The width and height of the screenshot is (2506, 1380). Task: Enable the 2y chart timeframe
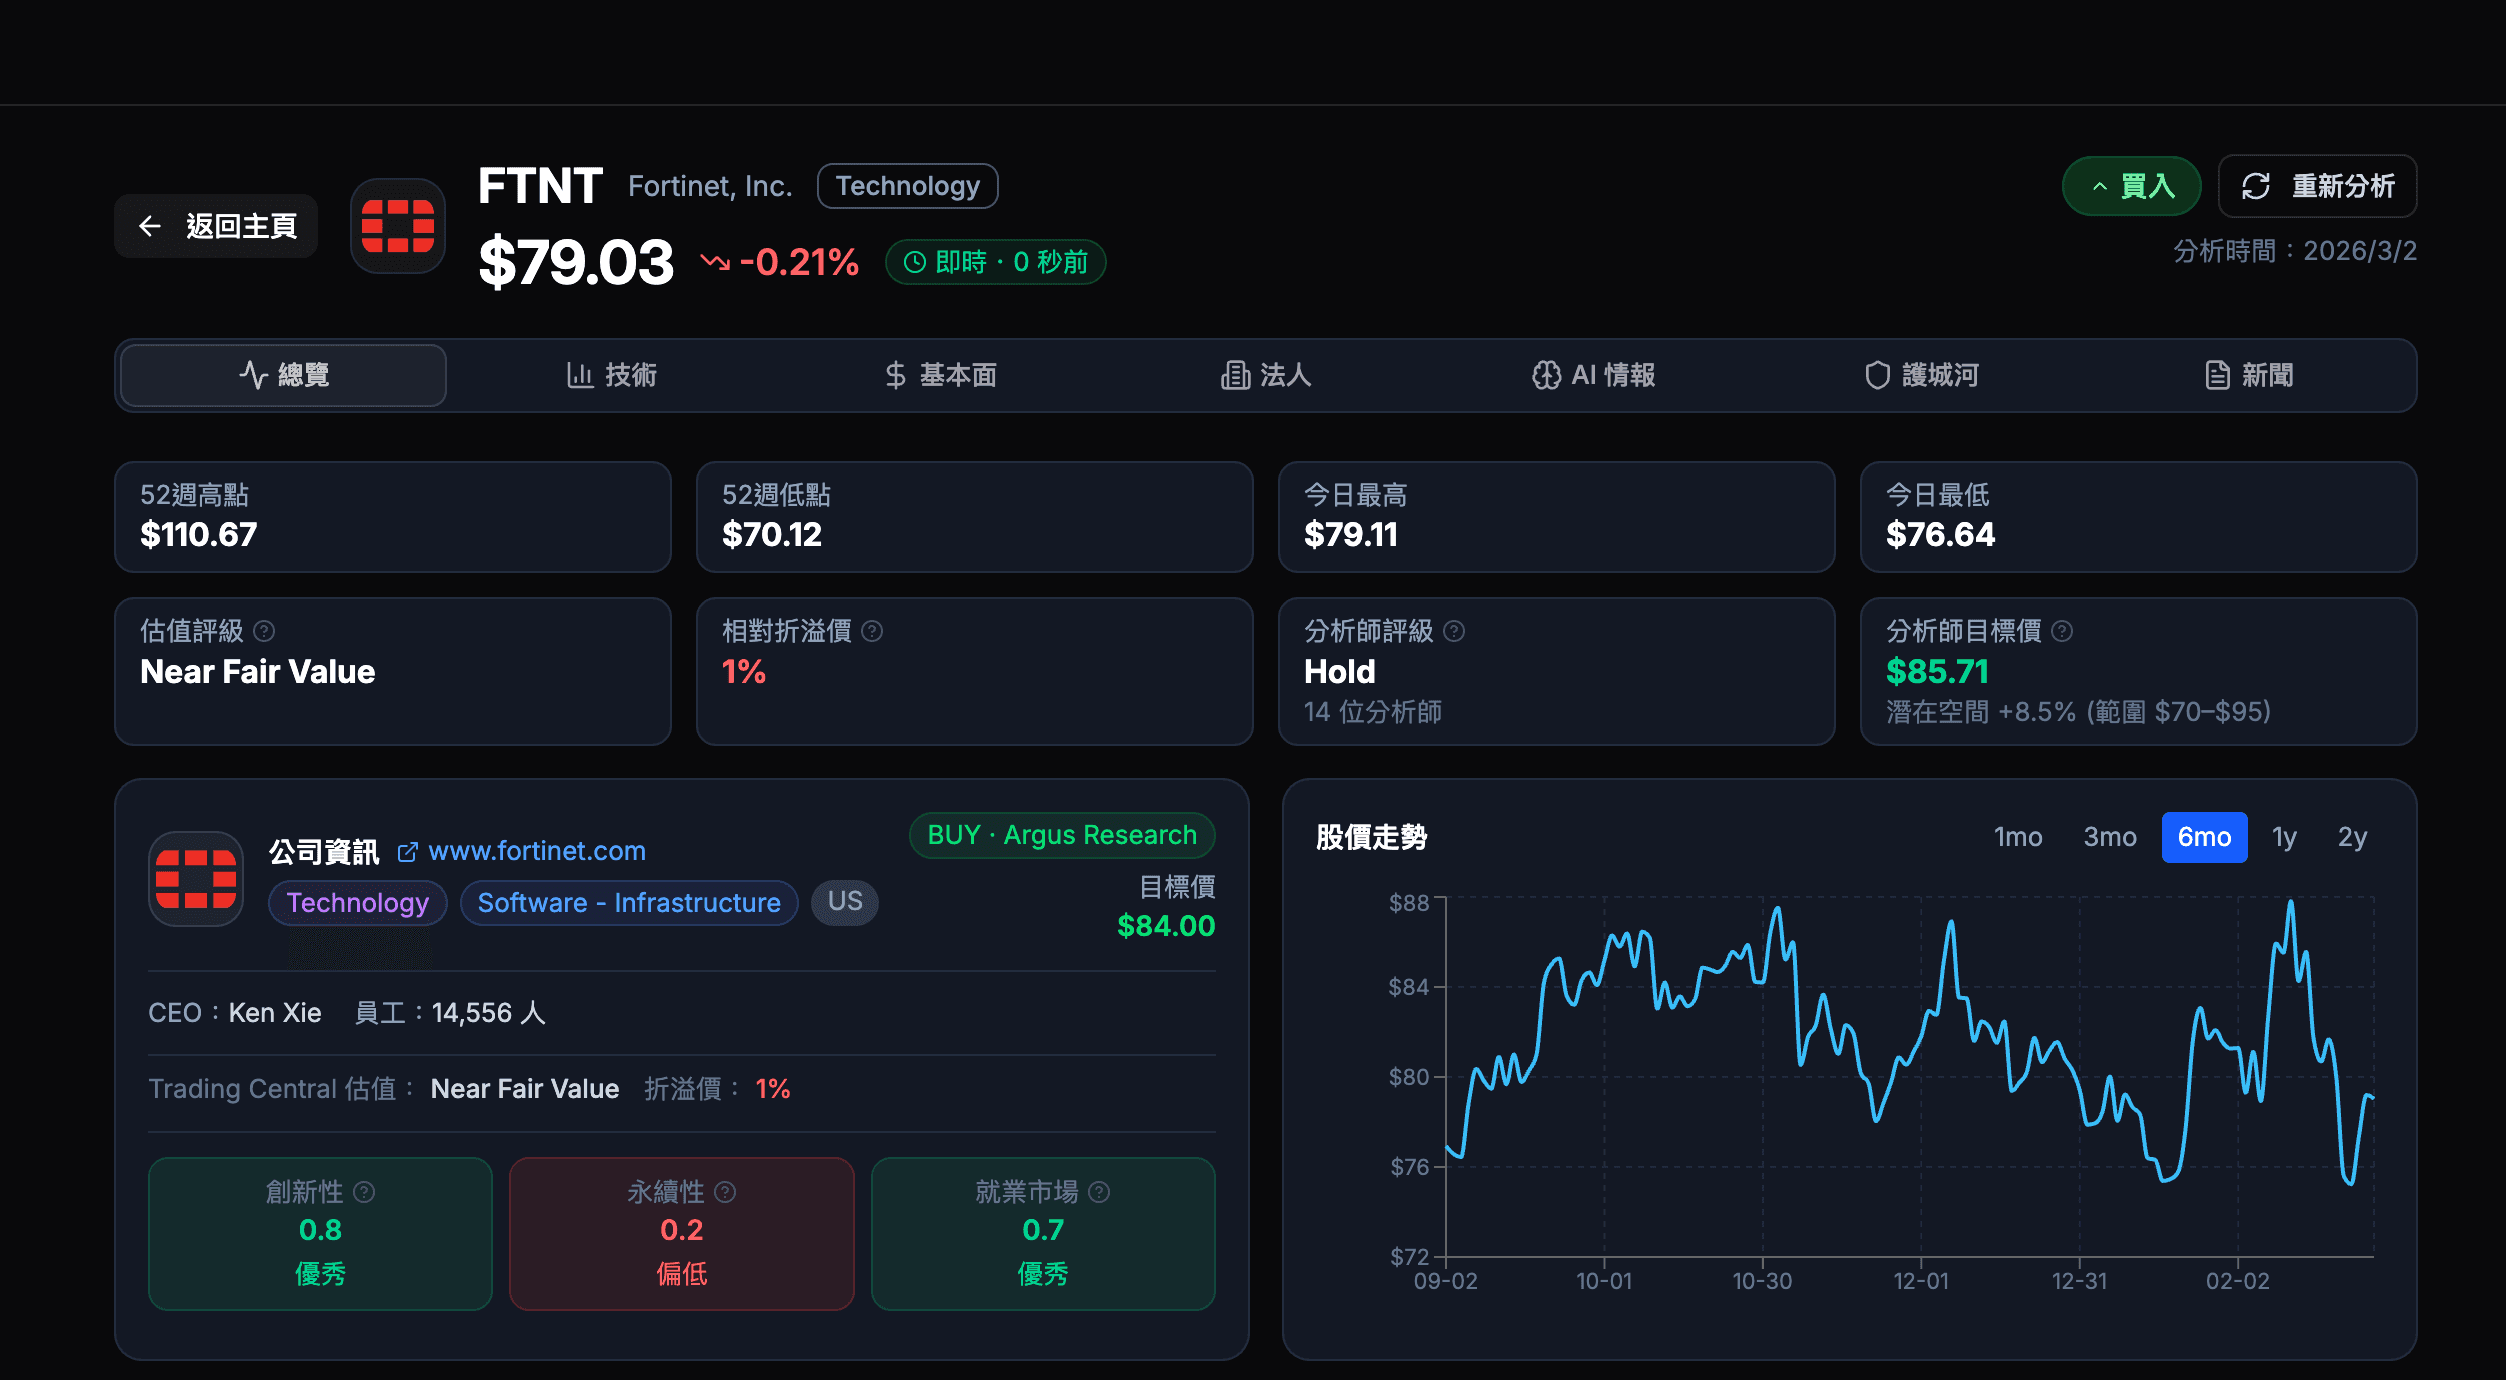(2352, 837)
